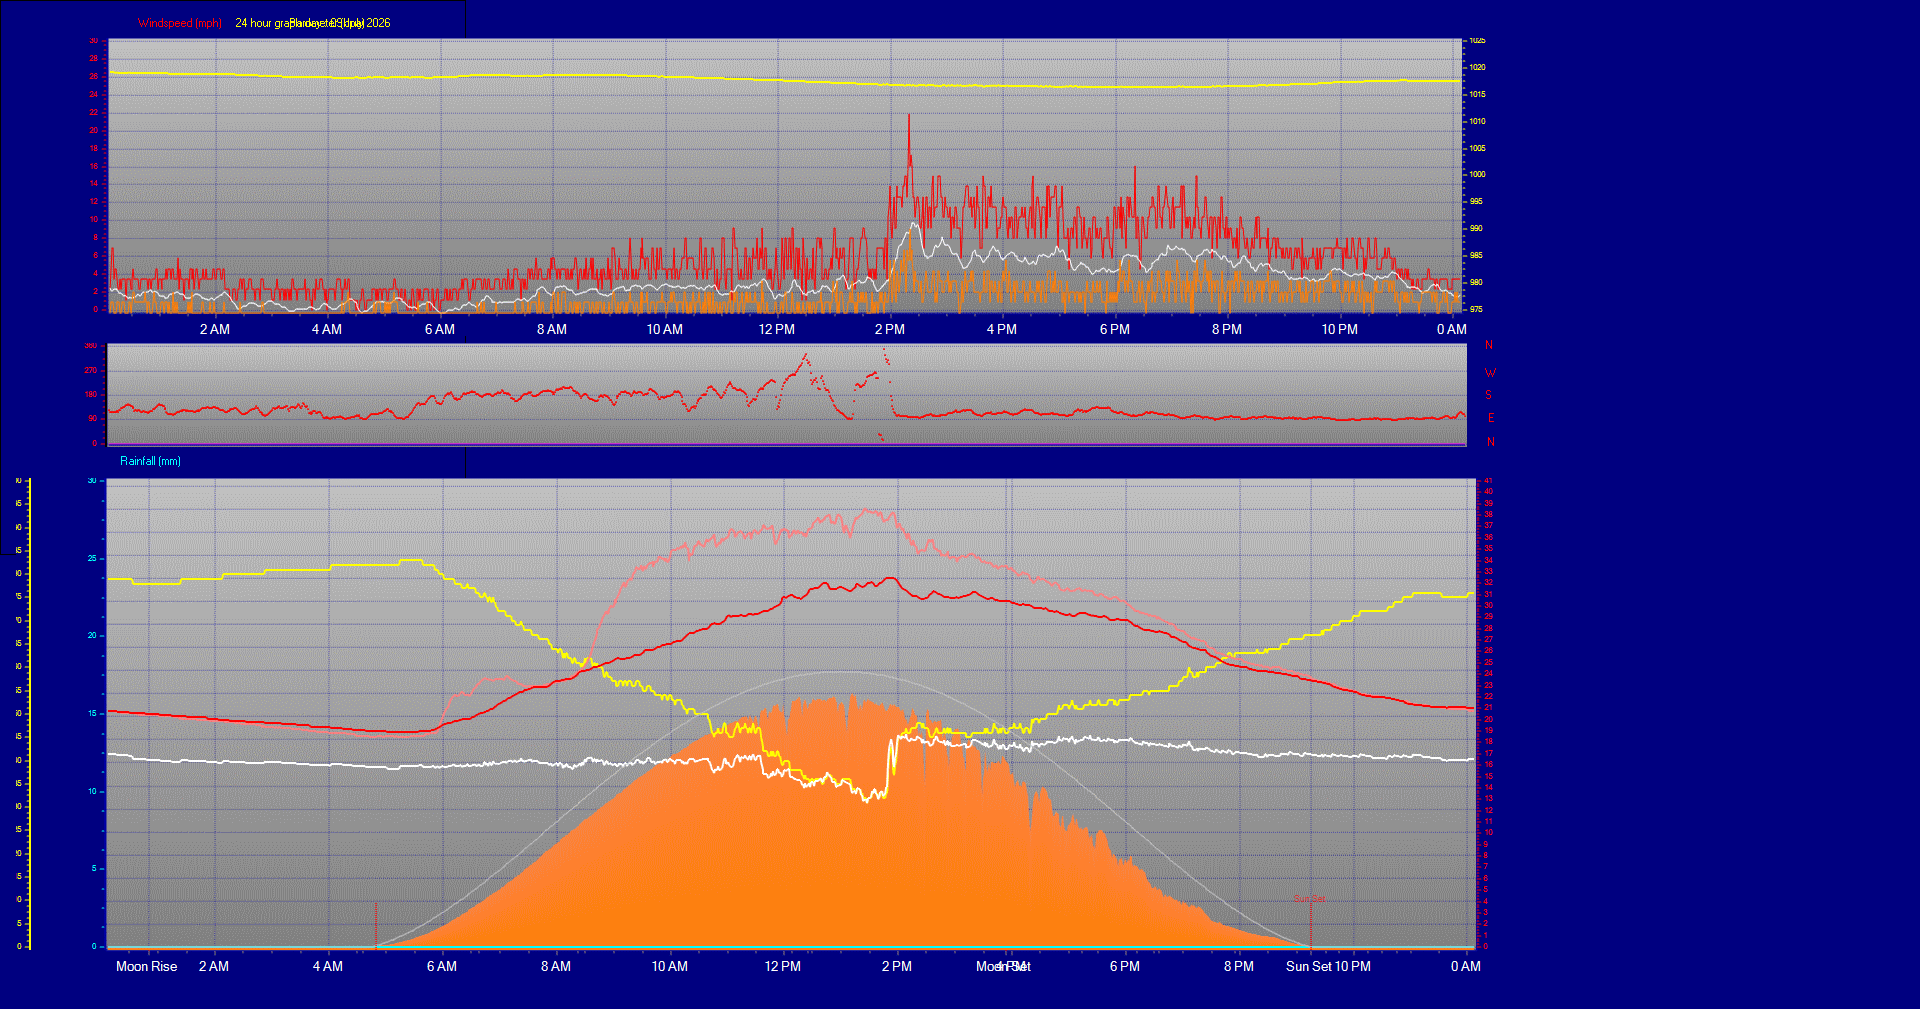1920x1009 pixels.
Task: Pick "12 PM" below the temperature chart
Action: click(x=782, y=966)
